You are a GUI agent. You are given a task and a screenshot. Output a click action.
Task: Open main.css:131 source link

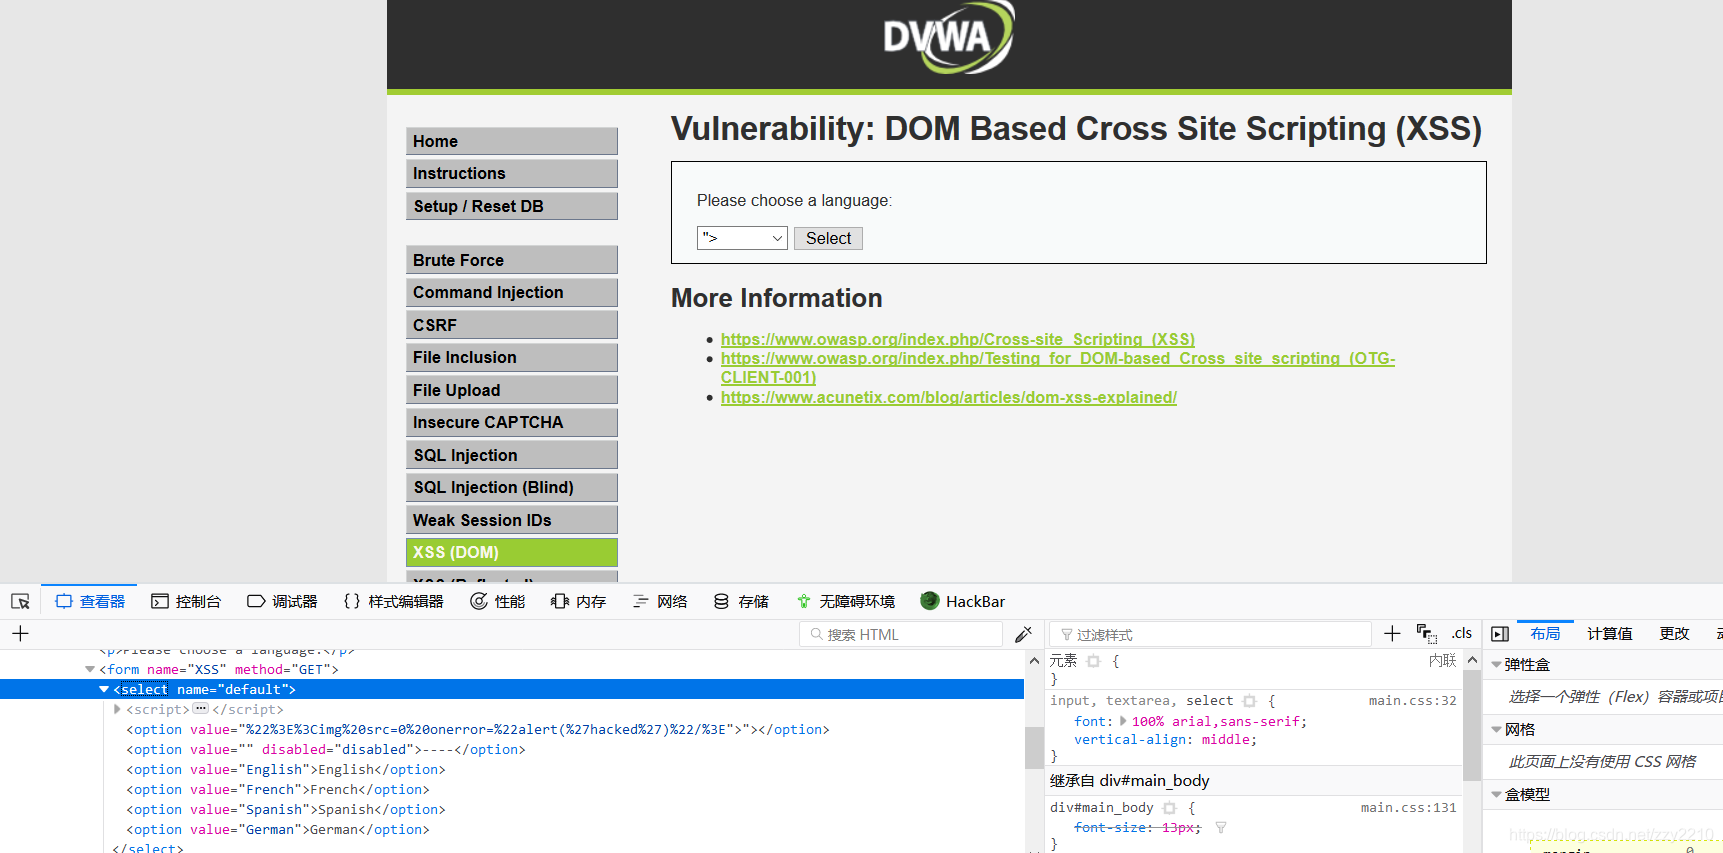pos(1408,808)
